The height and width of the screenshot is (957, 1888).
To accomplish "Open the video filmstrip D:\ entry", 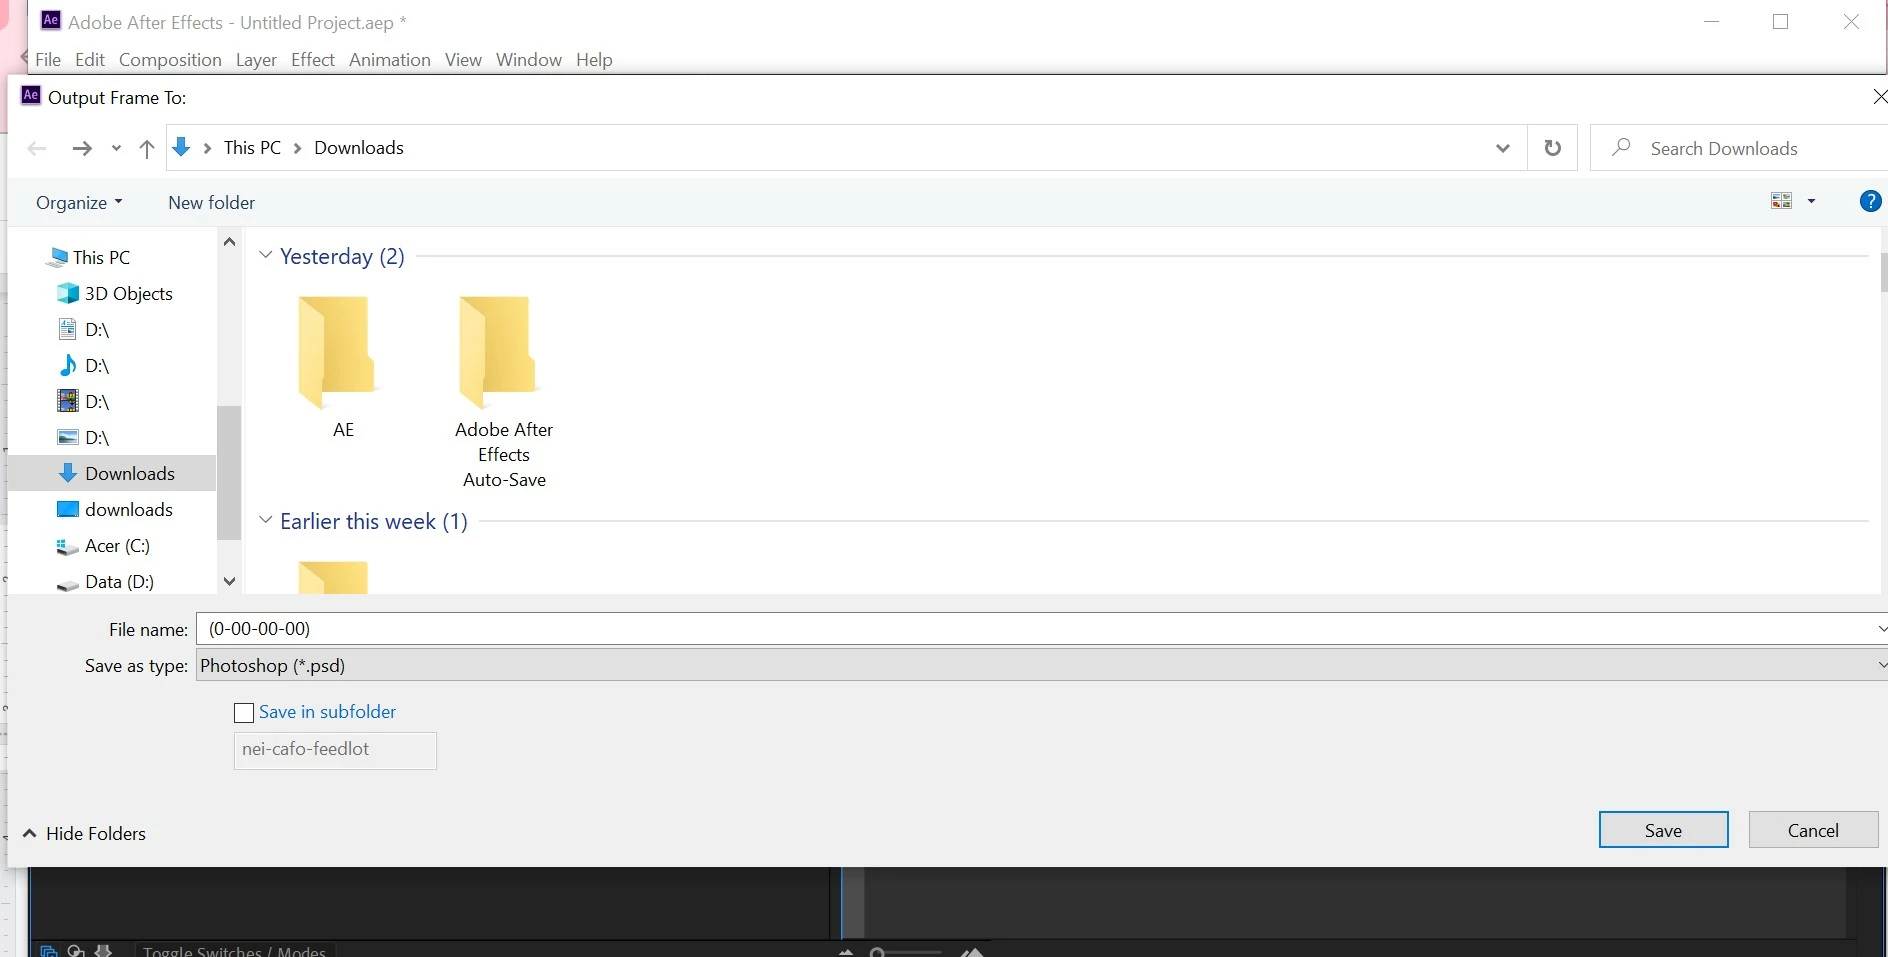I will point(84,401).
